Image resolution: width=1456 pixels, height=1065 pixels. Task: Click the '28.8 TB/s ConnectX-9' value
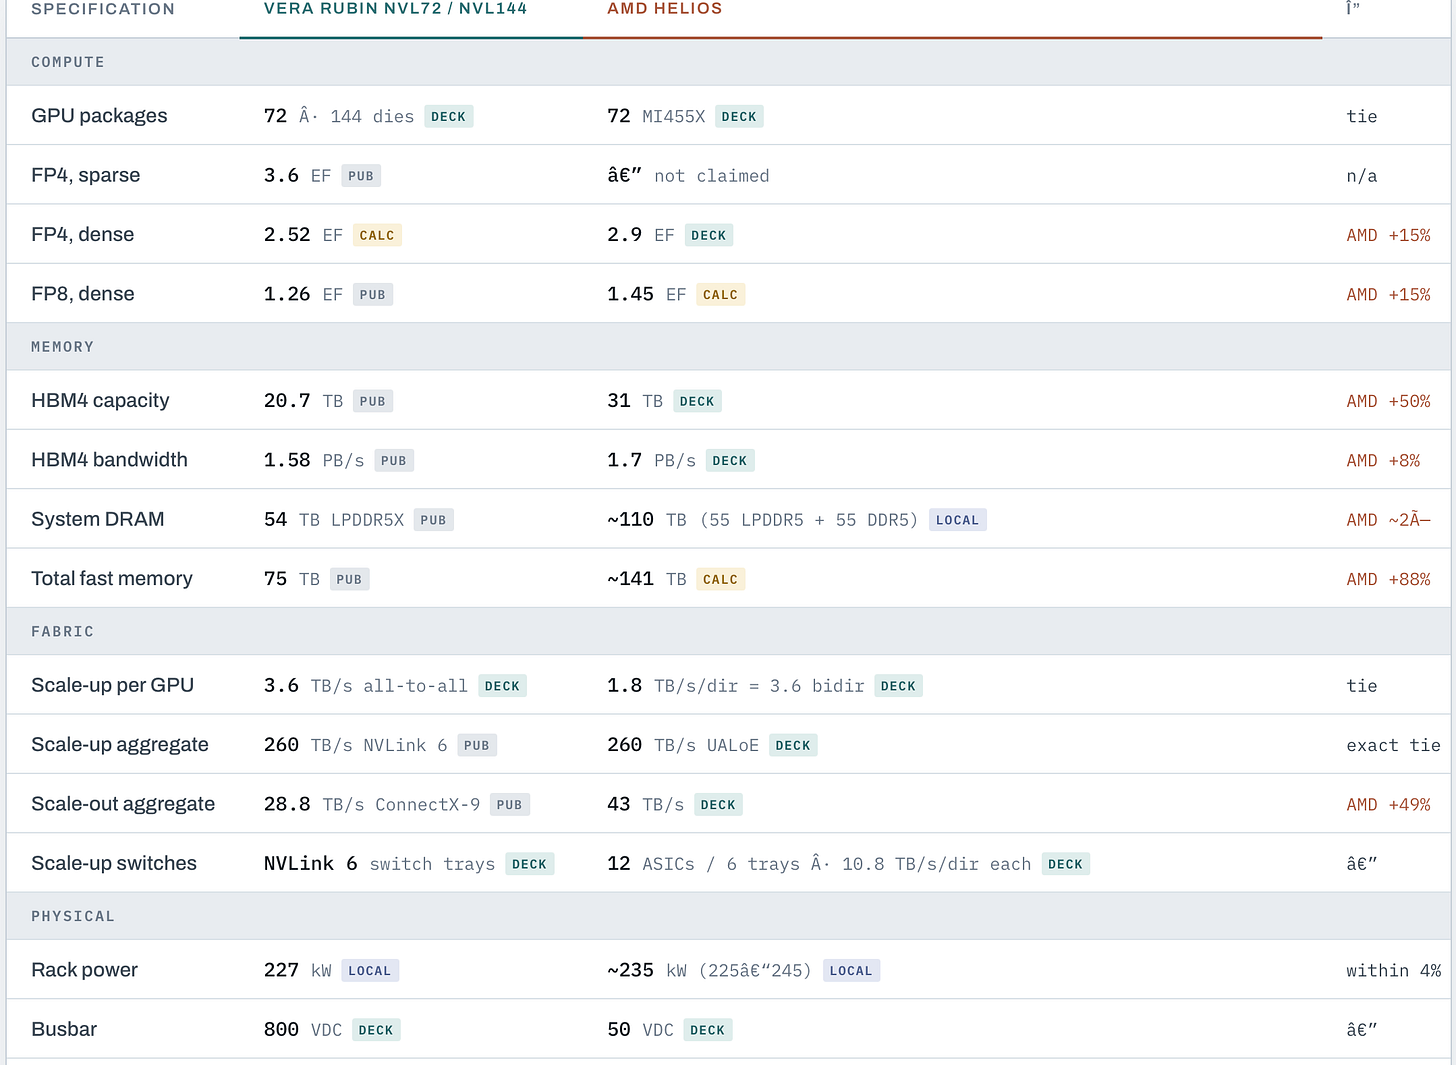(x=372, y=805)
